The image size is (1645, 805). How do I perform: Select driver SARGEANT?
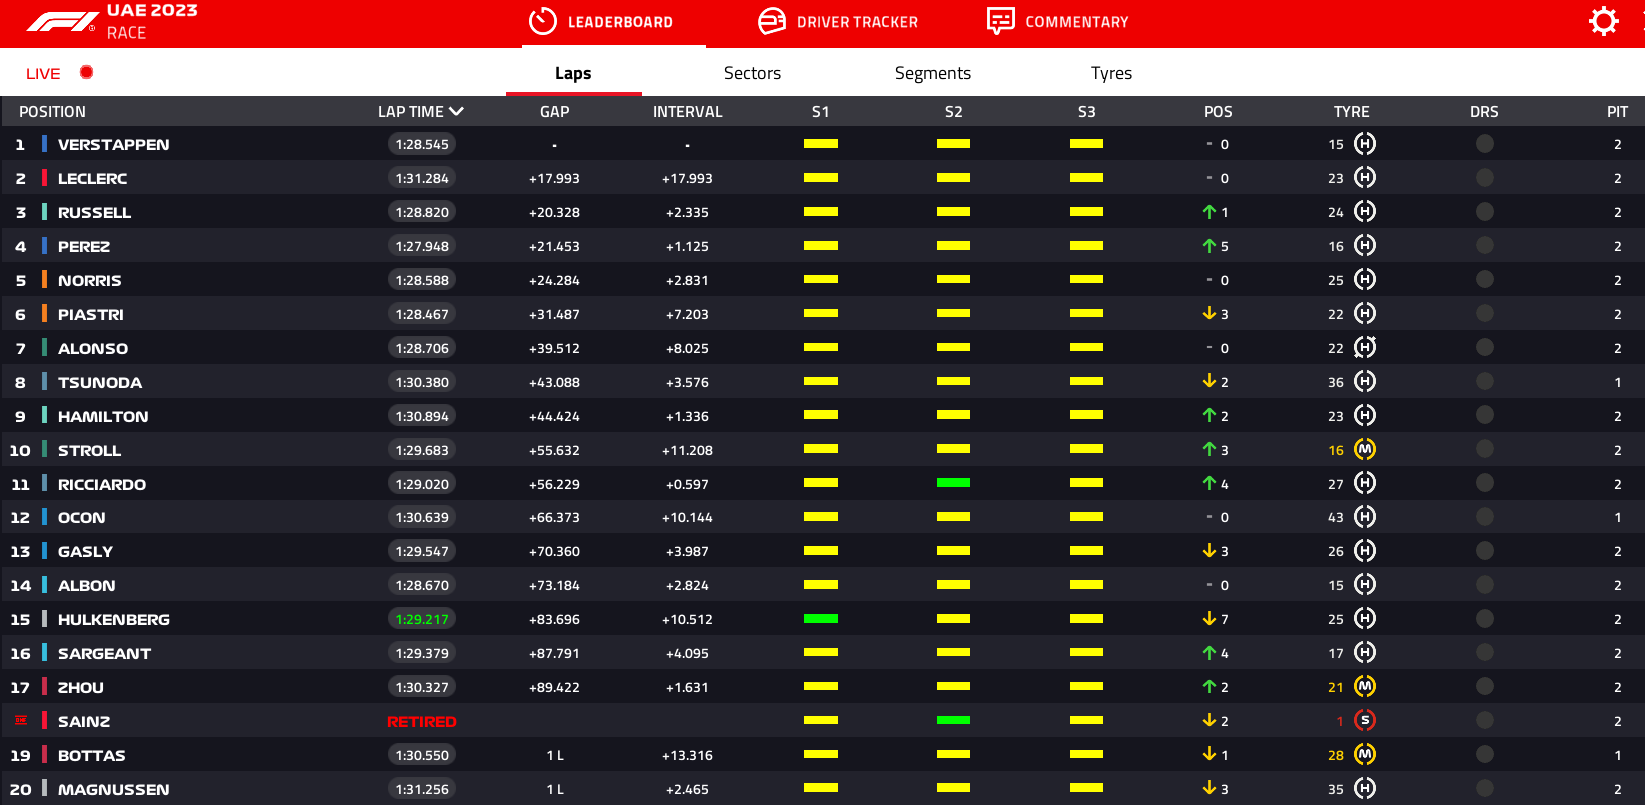[104, 654]
